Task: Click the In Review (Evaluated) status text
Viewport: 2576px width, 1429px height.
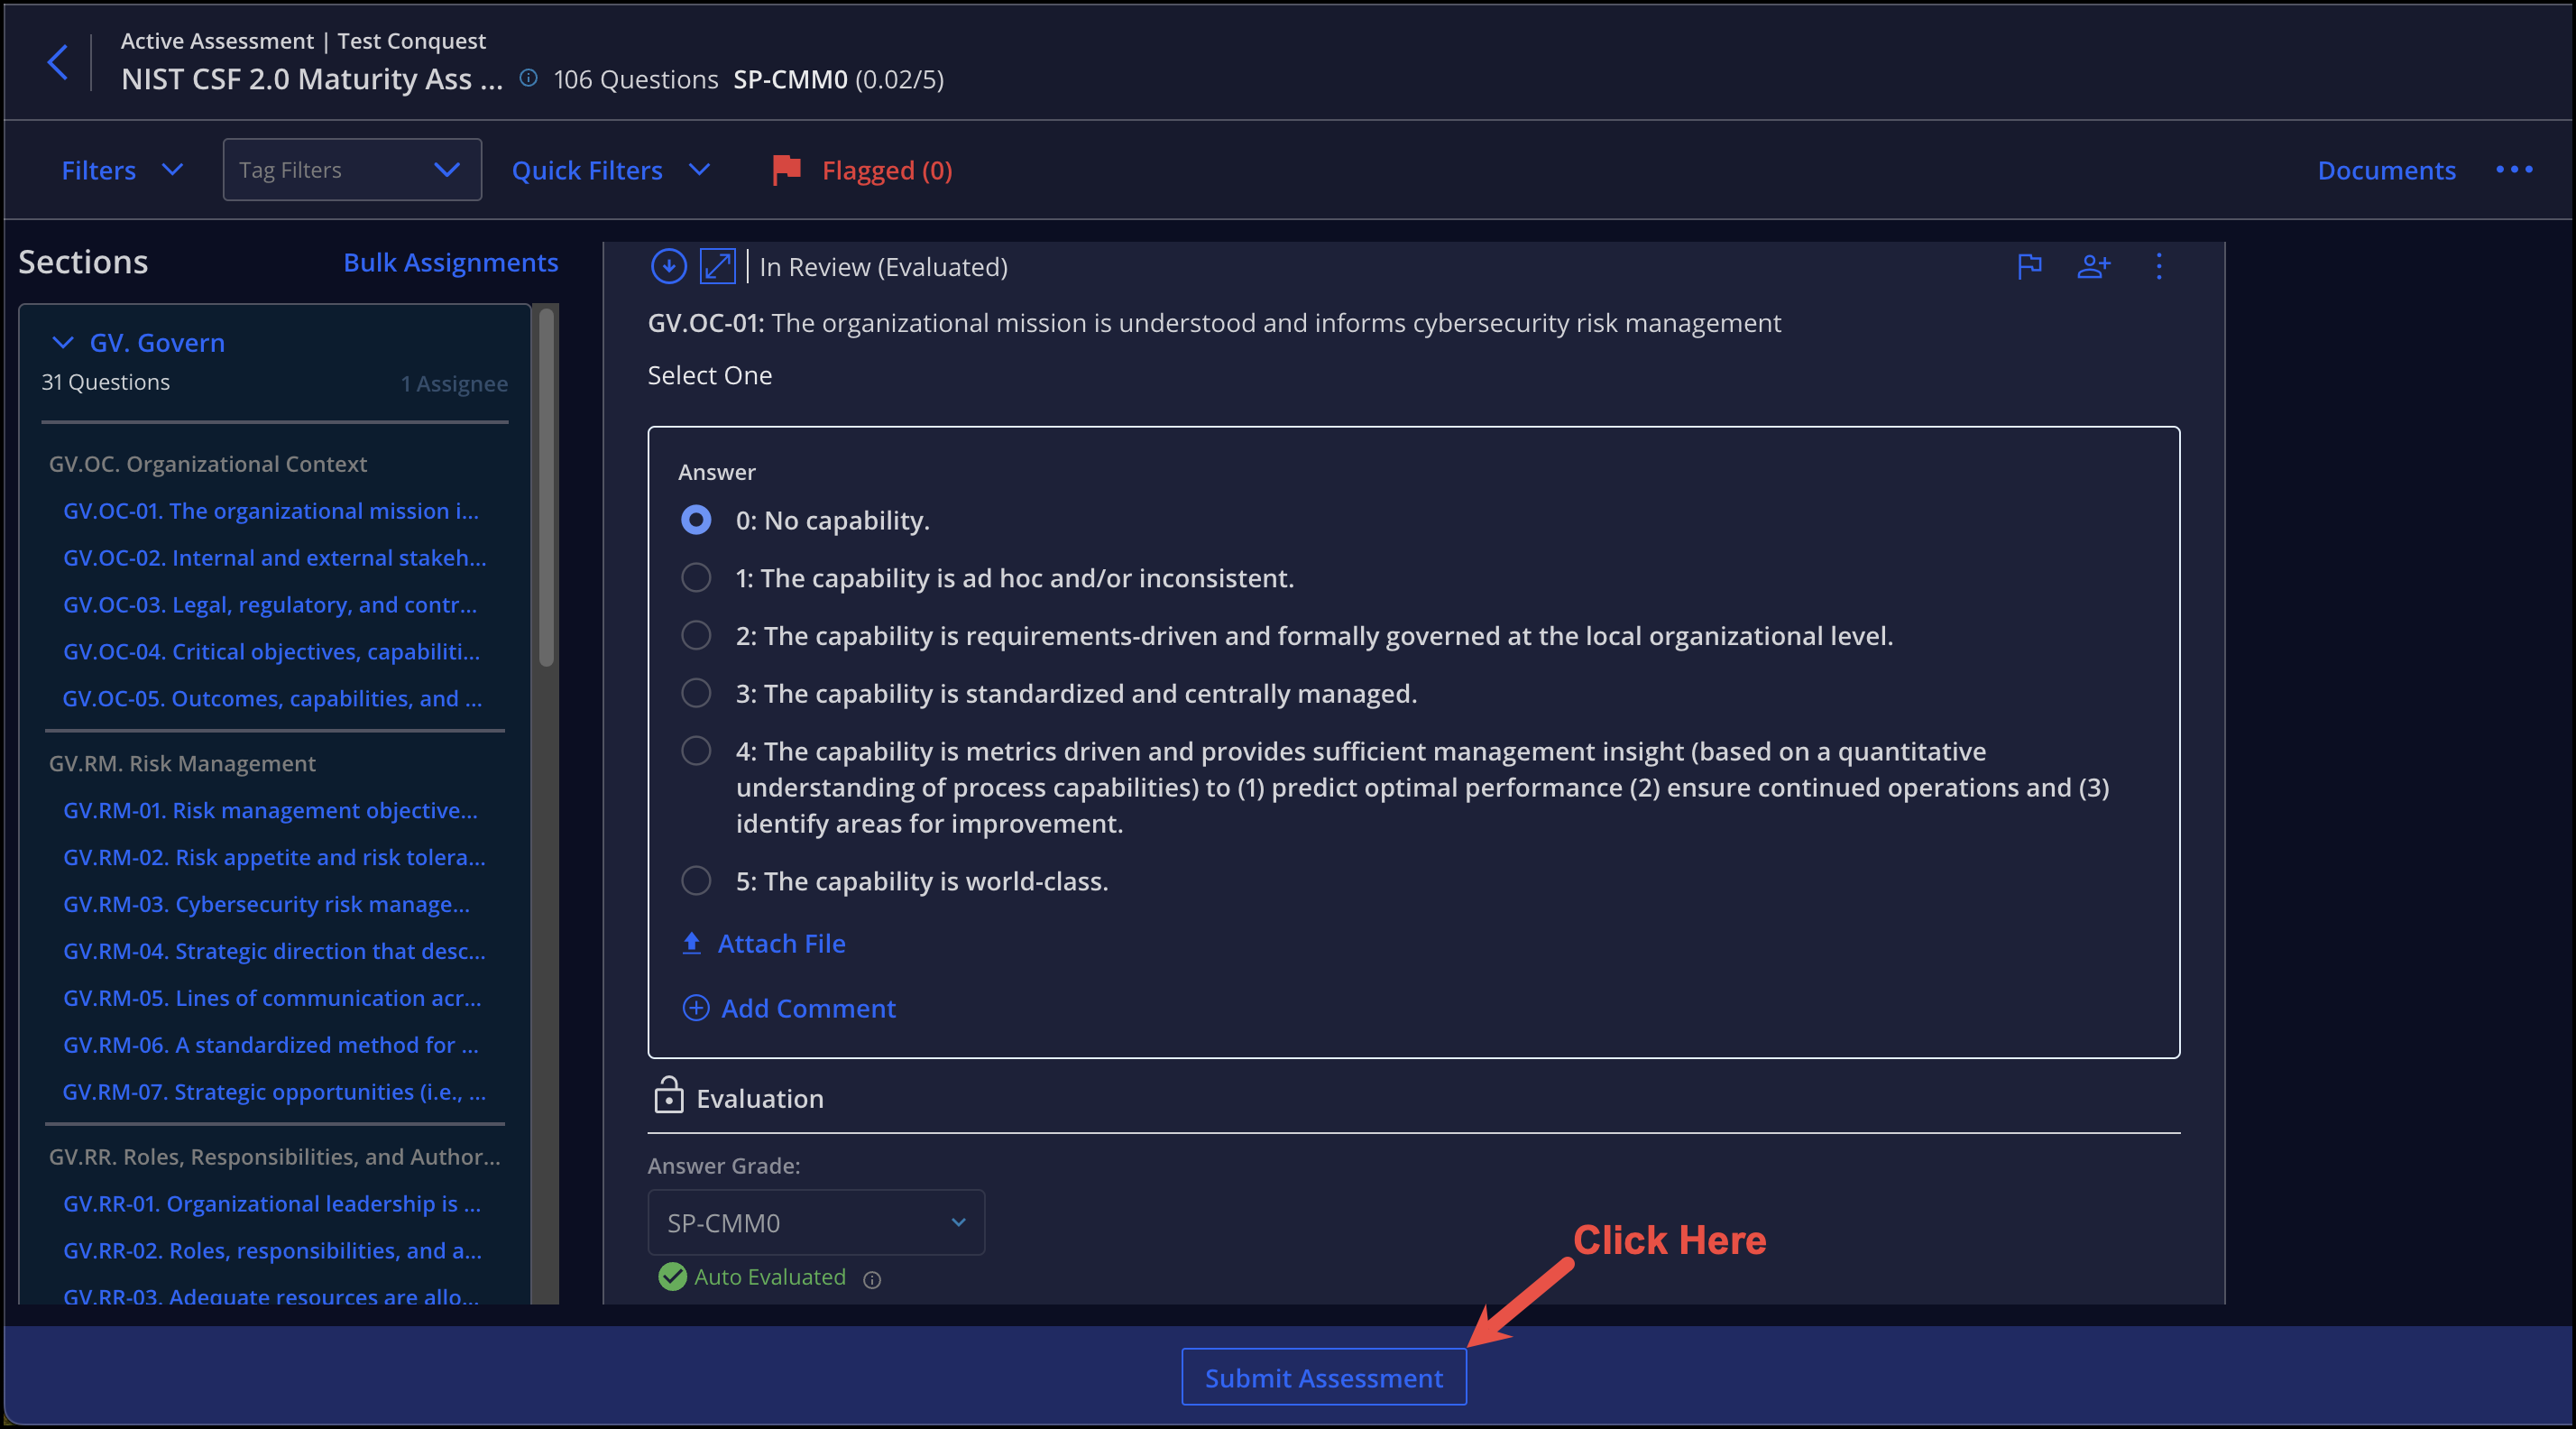Action: pos(883,267)
